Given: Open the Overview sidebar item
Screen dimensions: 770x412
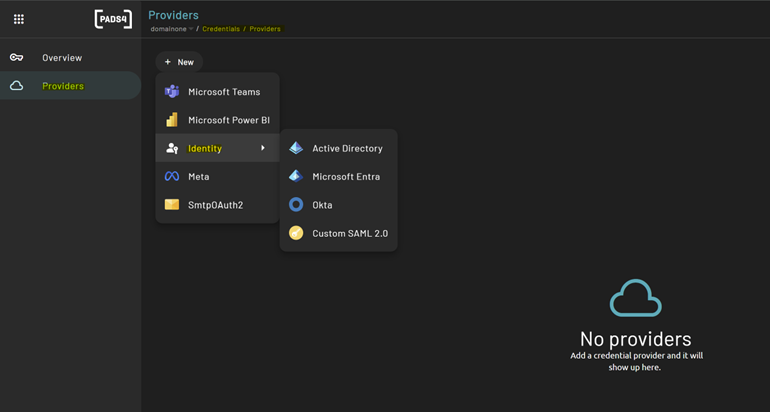Looking at the screenshot, I should 71,57.
